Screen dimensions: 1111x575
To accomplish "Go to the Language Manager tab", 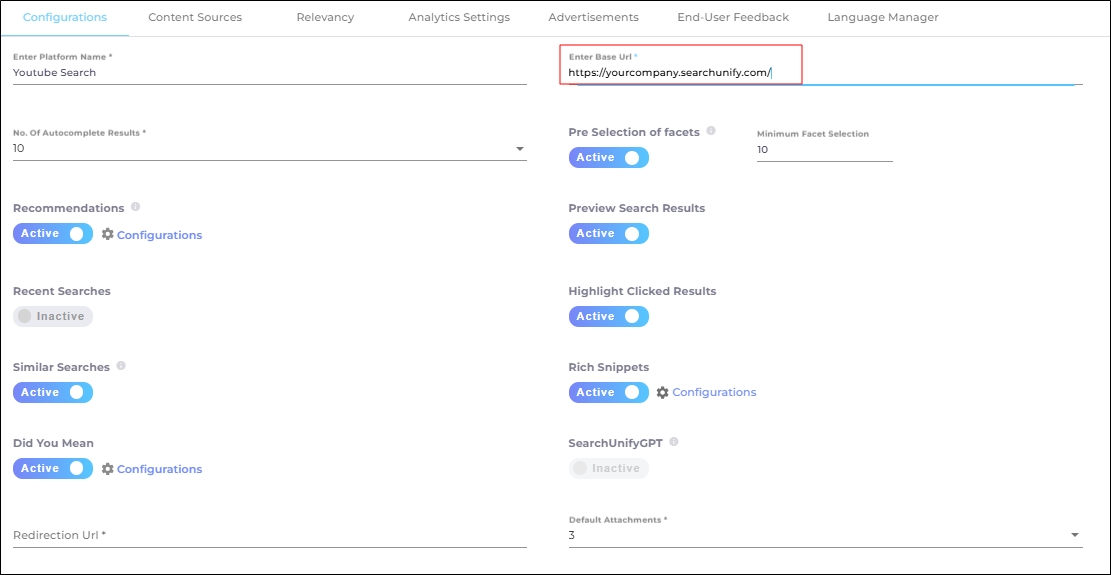I will point(883,17).
